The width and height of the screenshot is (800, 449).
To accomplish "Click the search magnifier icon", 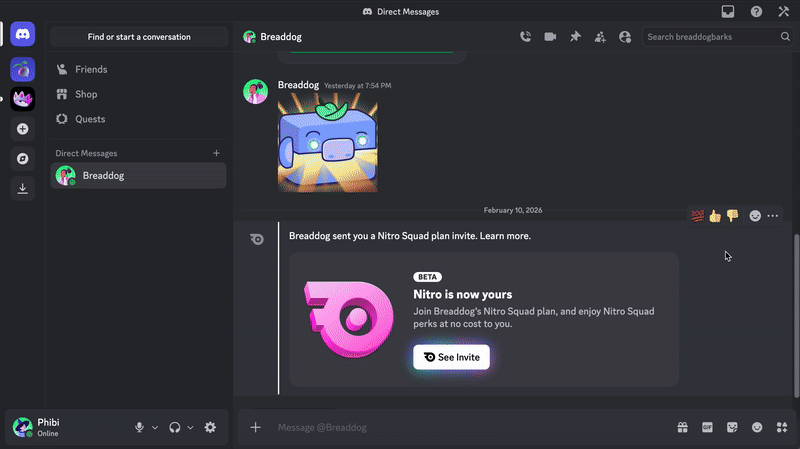I will (x=785, y=37).
